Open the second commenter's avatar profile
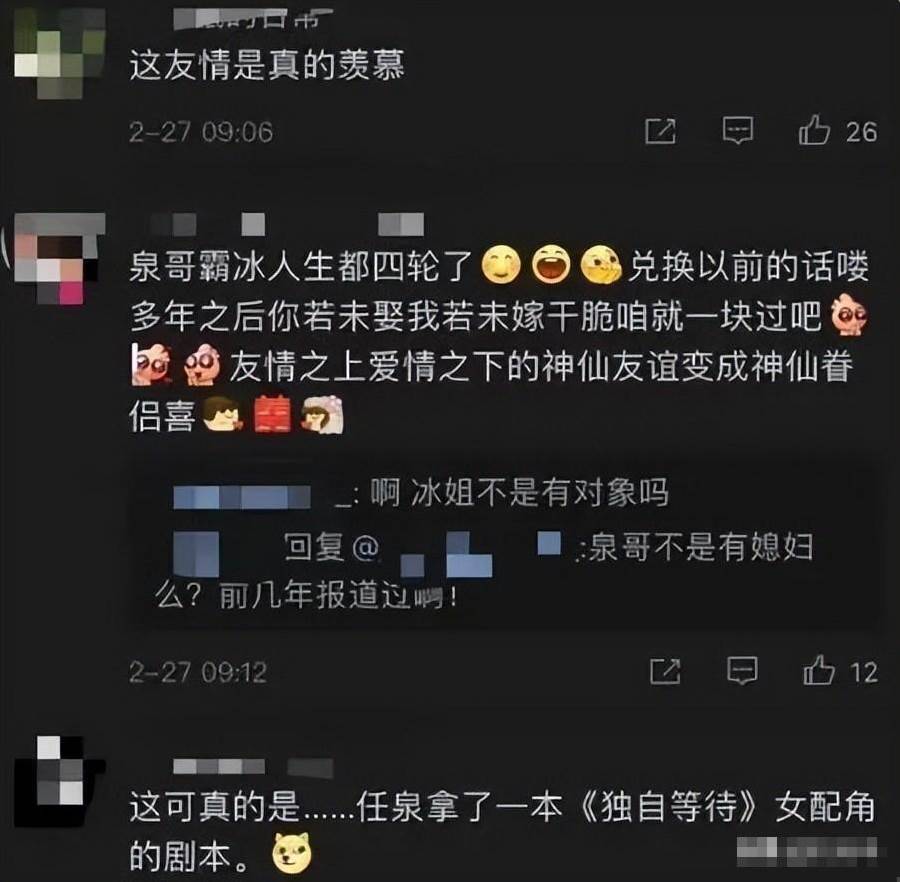This screenshot has width=900, height=882. click(x=59, y=258)
